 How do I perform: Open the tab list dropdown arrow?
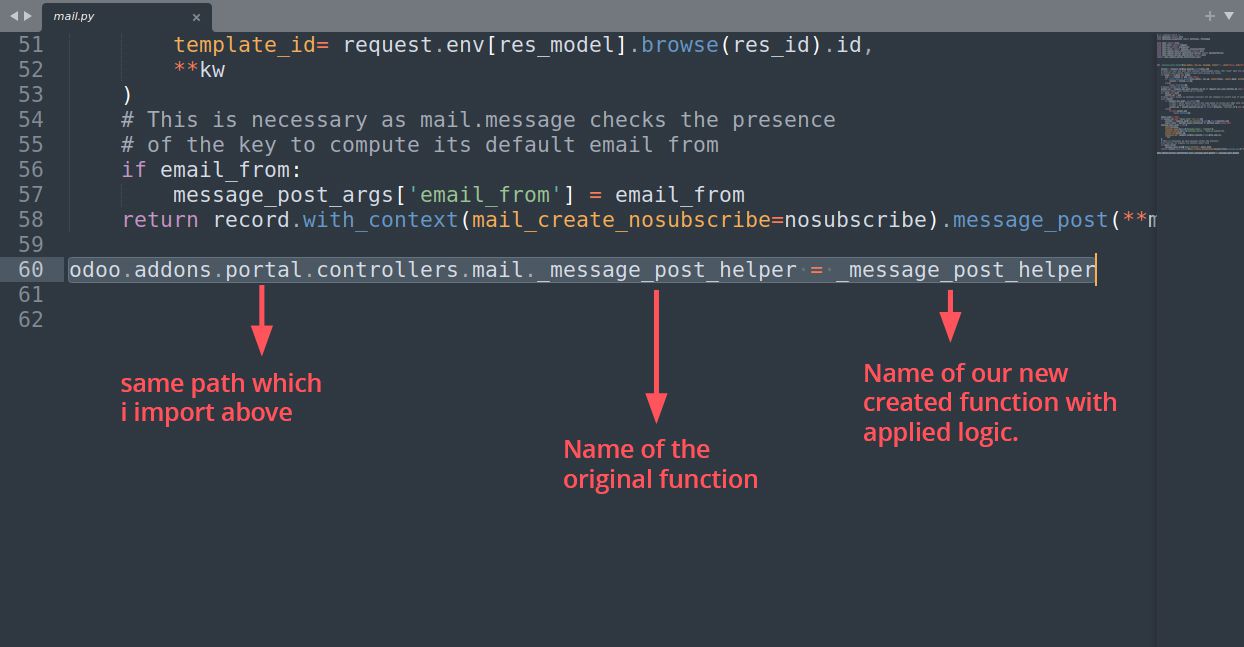pyautogui.click(x=1227, y=16)
